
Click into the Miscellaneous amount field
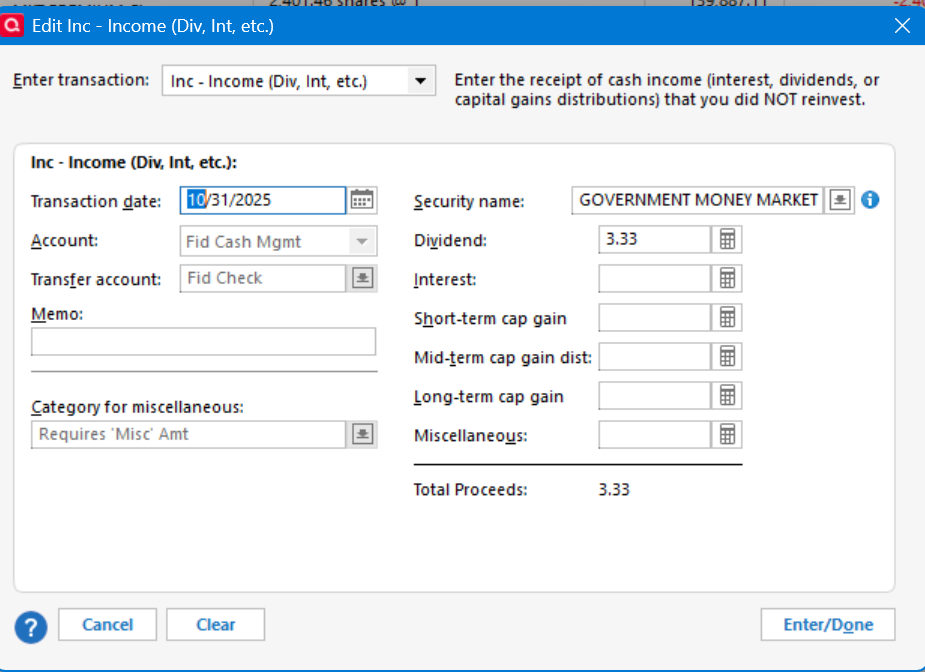coord(655,435)
